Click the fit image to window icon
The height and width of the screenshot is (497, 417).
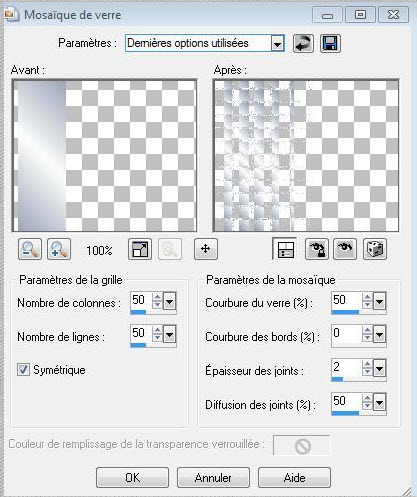(x=140, y=249)
